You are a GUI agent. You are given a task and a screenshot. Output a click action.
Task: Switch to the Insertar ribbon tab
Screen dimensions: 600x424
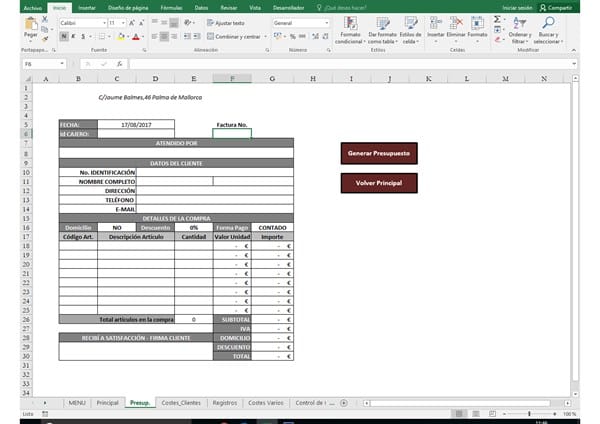coord(87,8)
